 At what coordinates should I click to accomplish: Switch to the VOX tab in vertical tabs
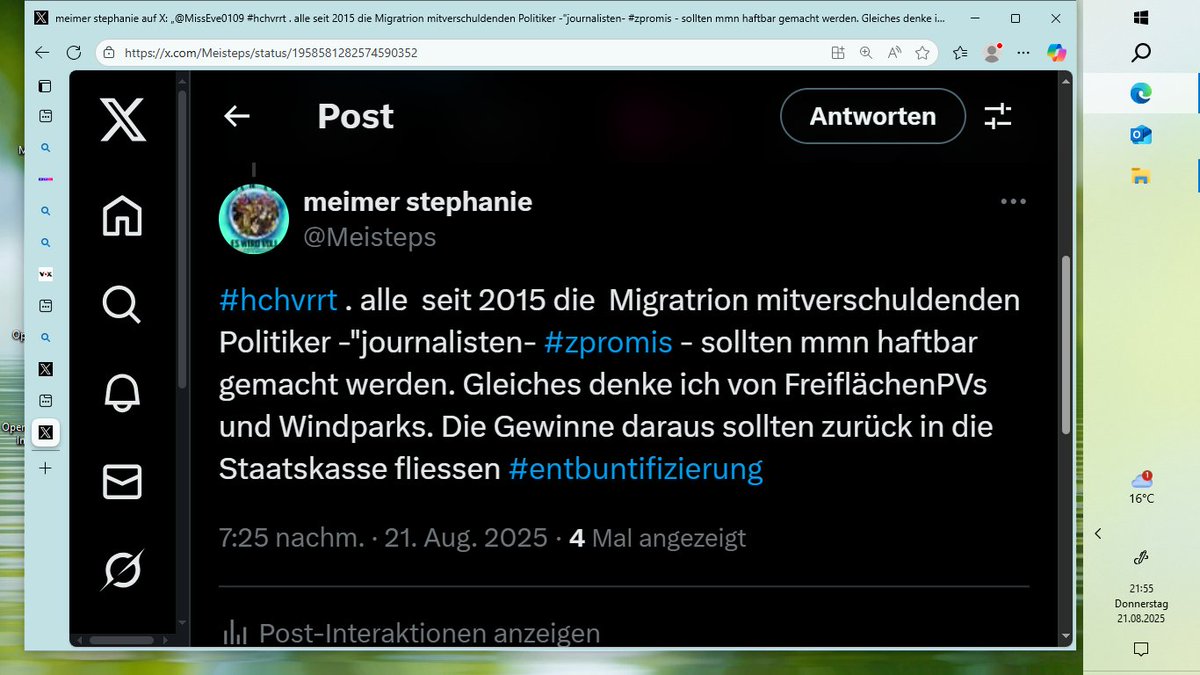(44, 274)
